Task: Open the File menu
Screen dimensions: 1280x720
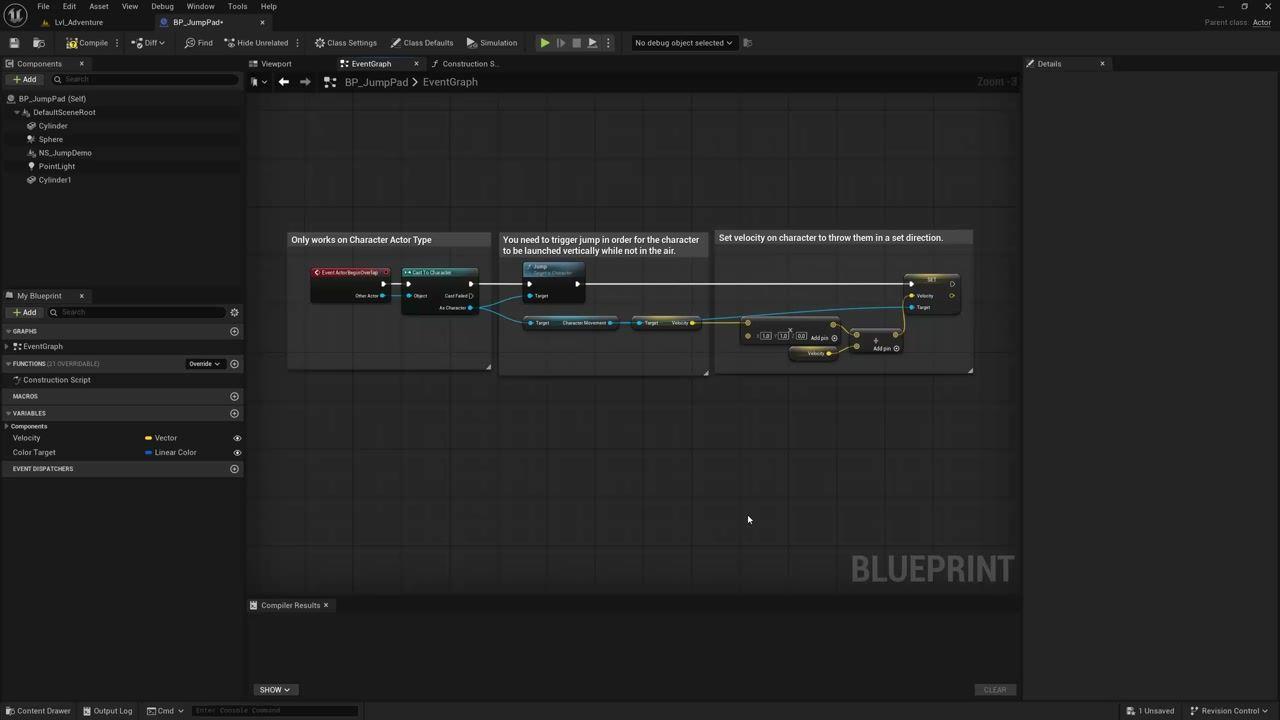Action: [43, 6]
